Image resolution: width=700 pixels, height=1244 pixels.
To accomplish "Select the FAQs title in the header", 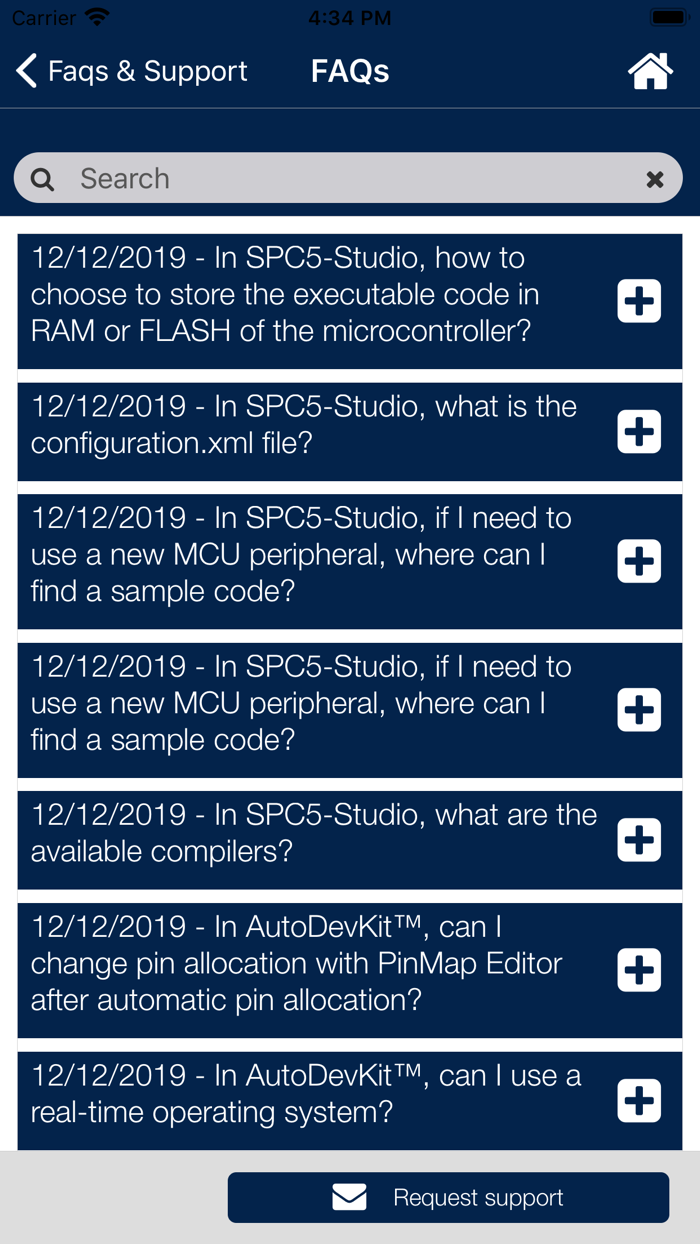I will 349,70.
